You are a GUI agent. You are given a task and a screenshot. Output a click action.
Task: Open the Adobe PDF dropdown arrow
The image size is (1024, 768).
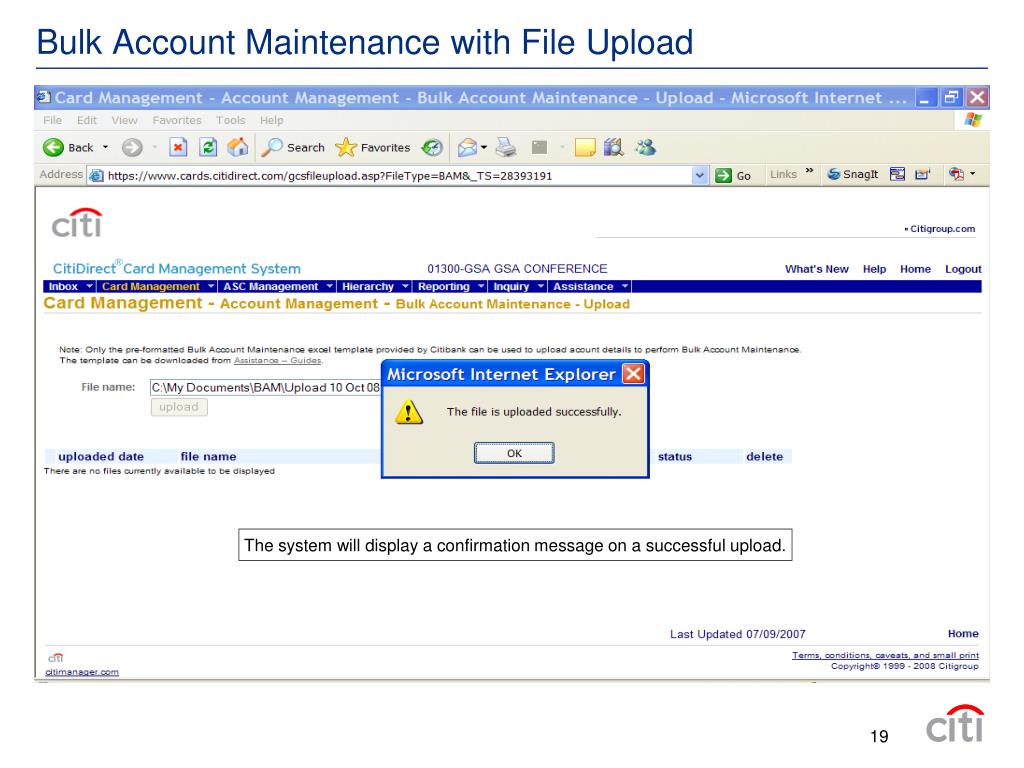tap(972, 174)
